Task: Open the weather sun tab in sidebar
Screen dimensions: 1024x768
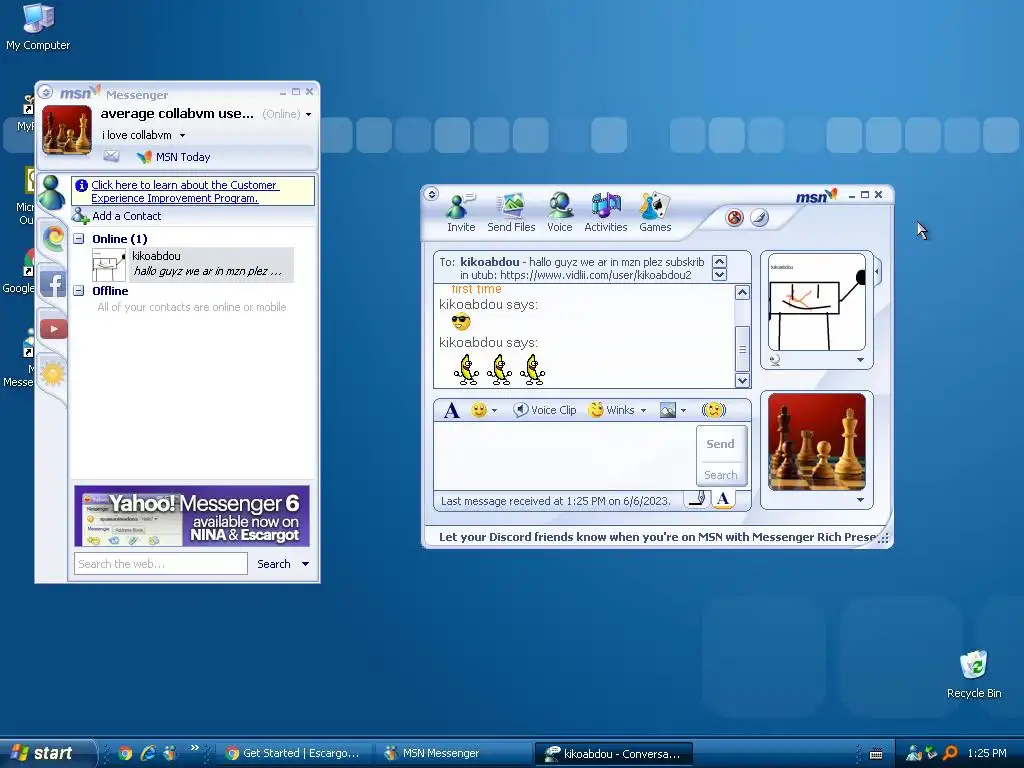Action: [52, 374]
